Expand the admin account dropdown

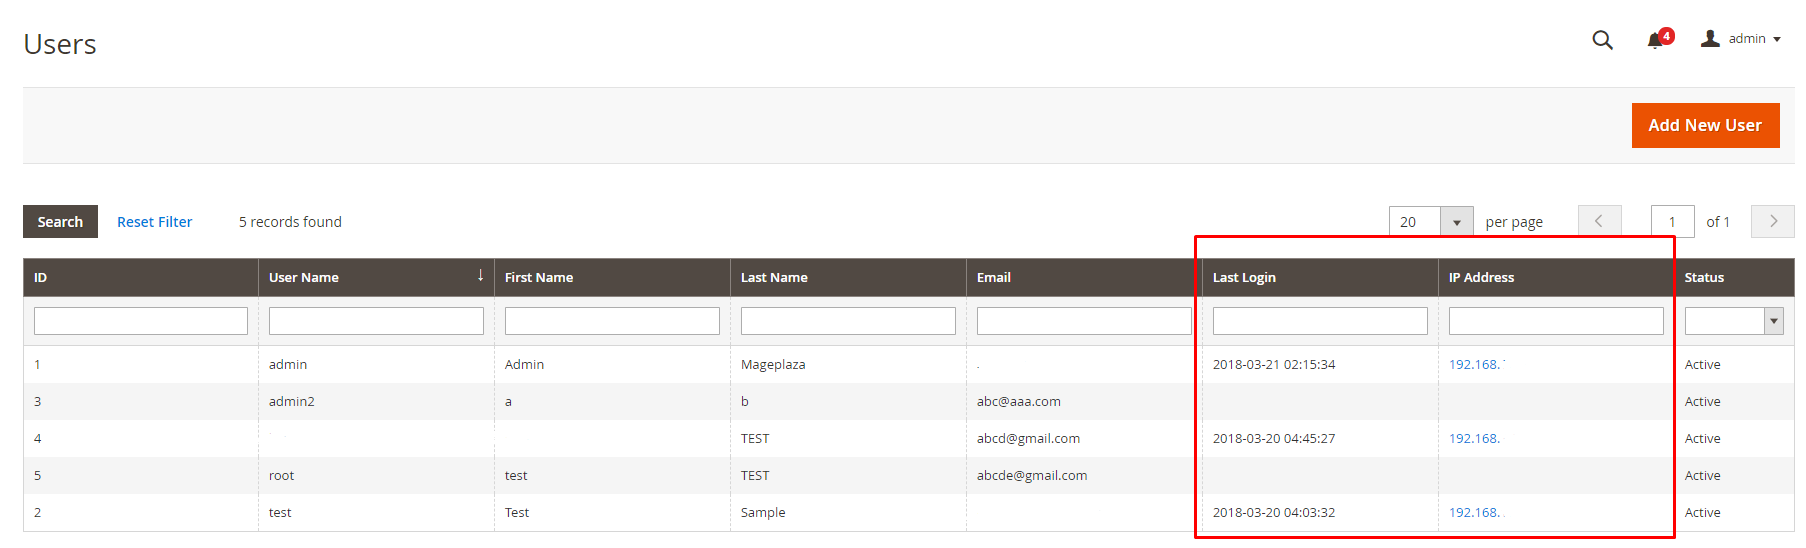[1777, 40]
